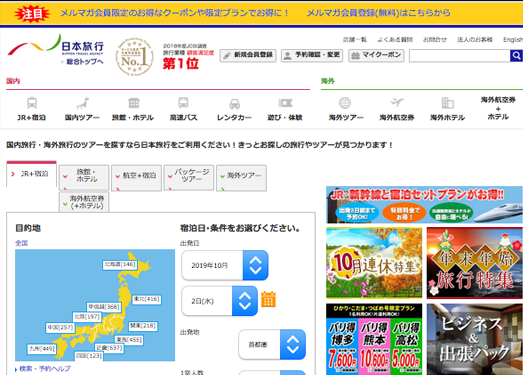This screenshot has height=375, width=523.
Task: Select the 東海[455] region on map
Action: 129,340
